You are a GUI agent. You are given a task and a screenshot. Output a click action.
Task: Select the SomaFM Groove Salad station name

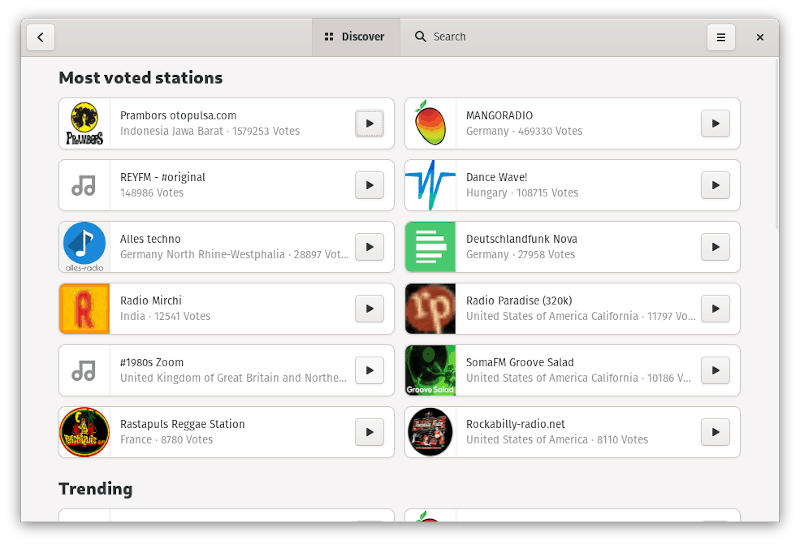tap(519, 363)
